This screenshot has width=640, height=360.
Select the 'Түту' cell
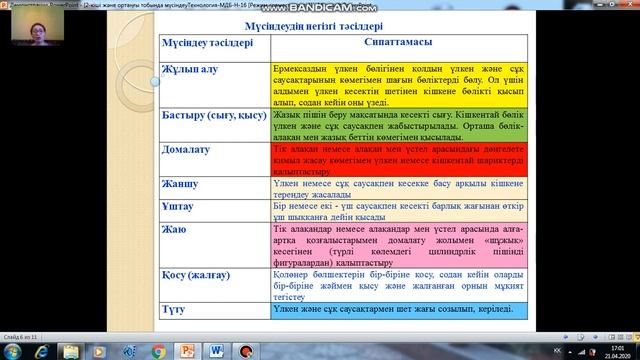(x=215, y=311)
